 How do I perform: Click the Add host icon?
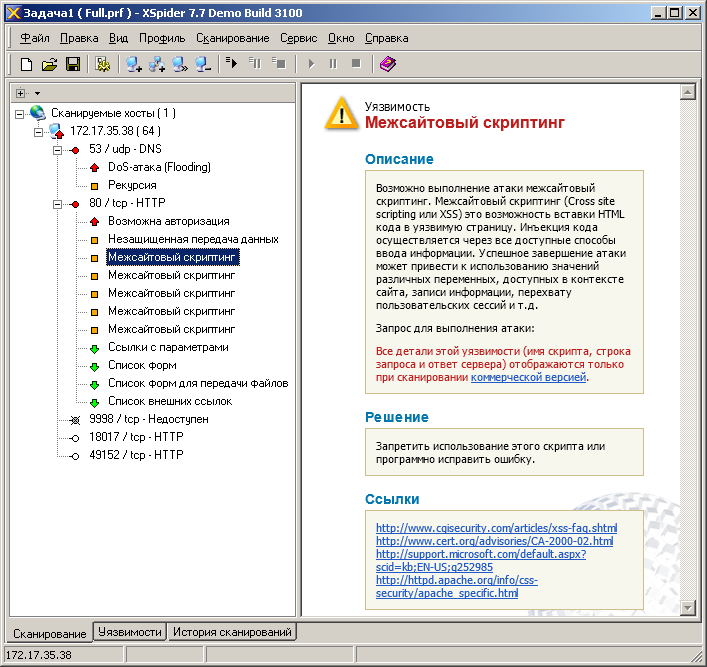point(133,64)
